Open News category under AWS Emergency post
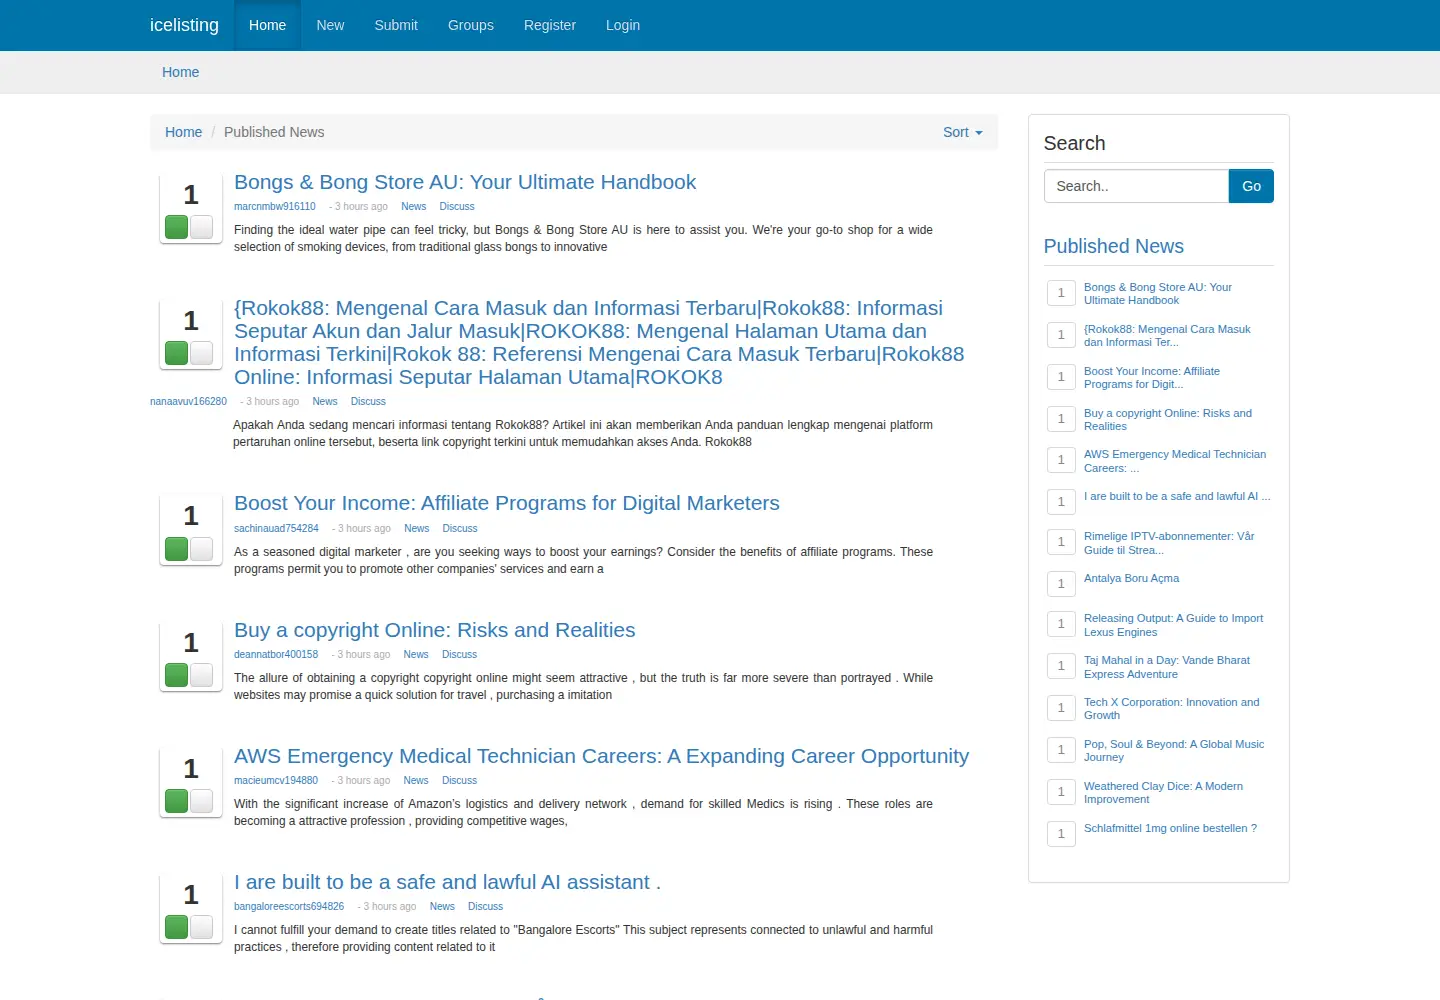 point(416,781)
